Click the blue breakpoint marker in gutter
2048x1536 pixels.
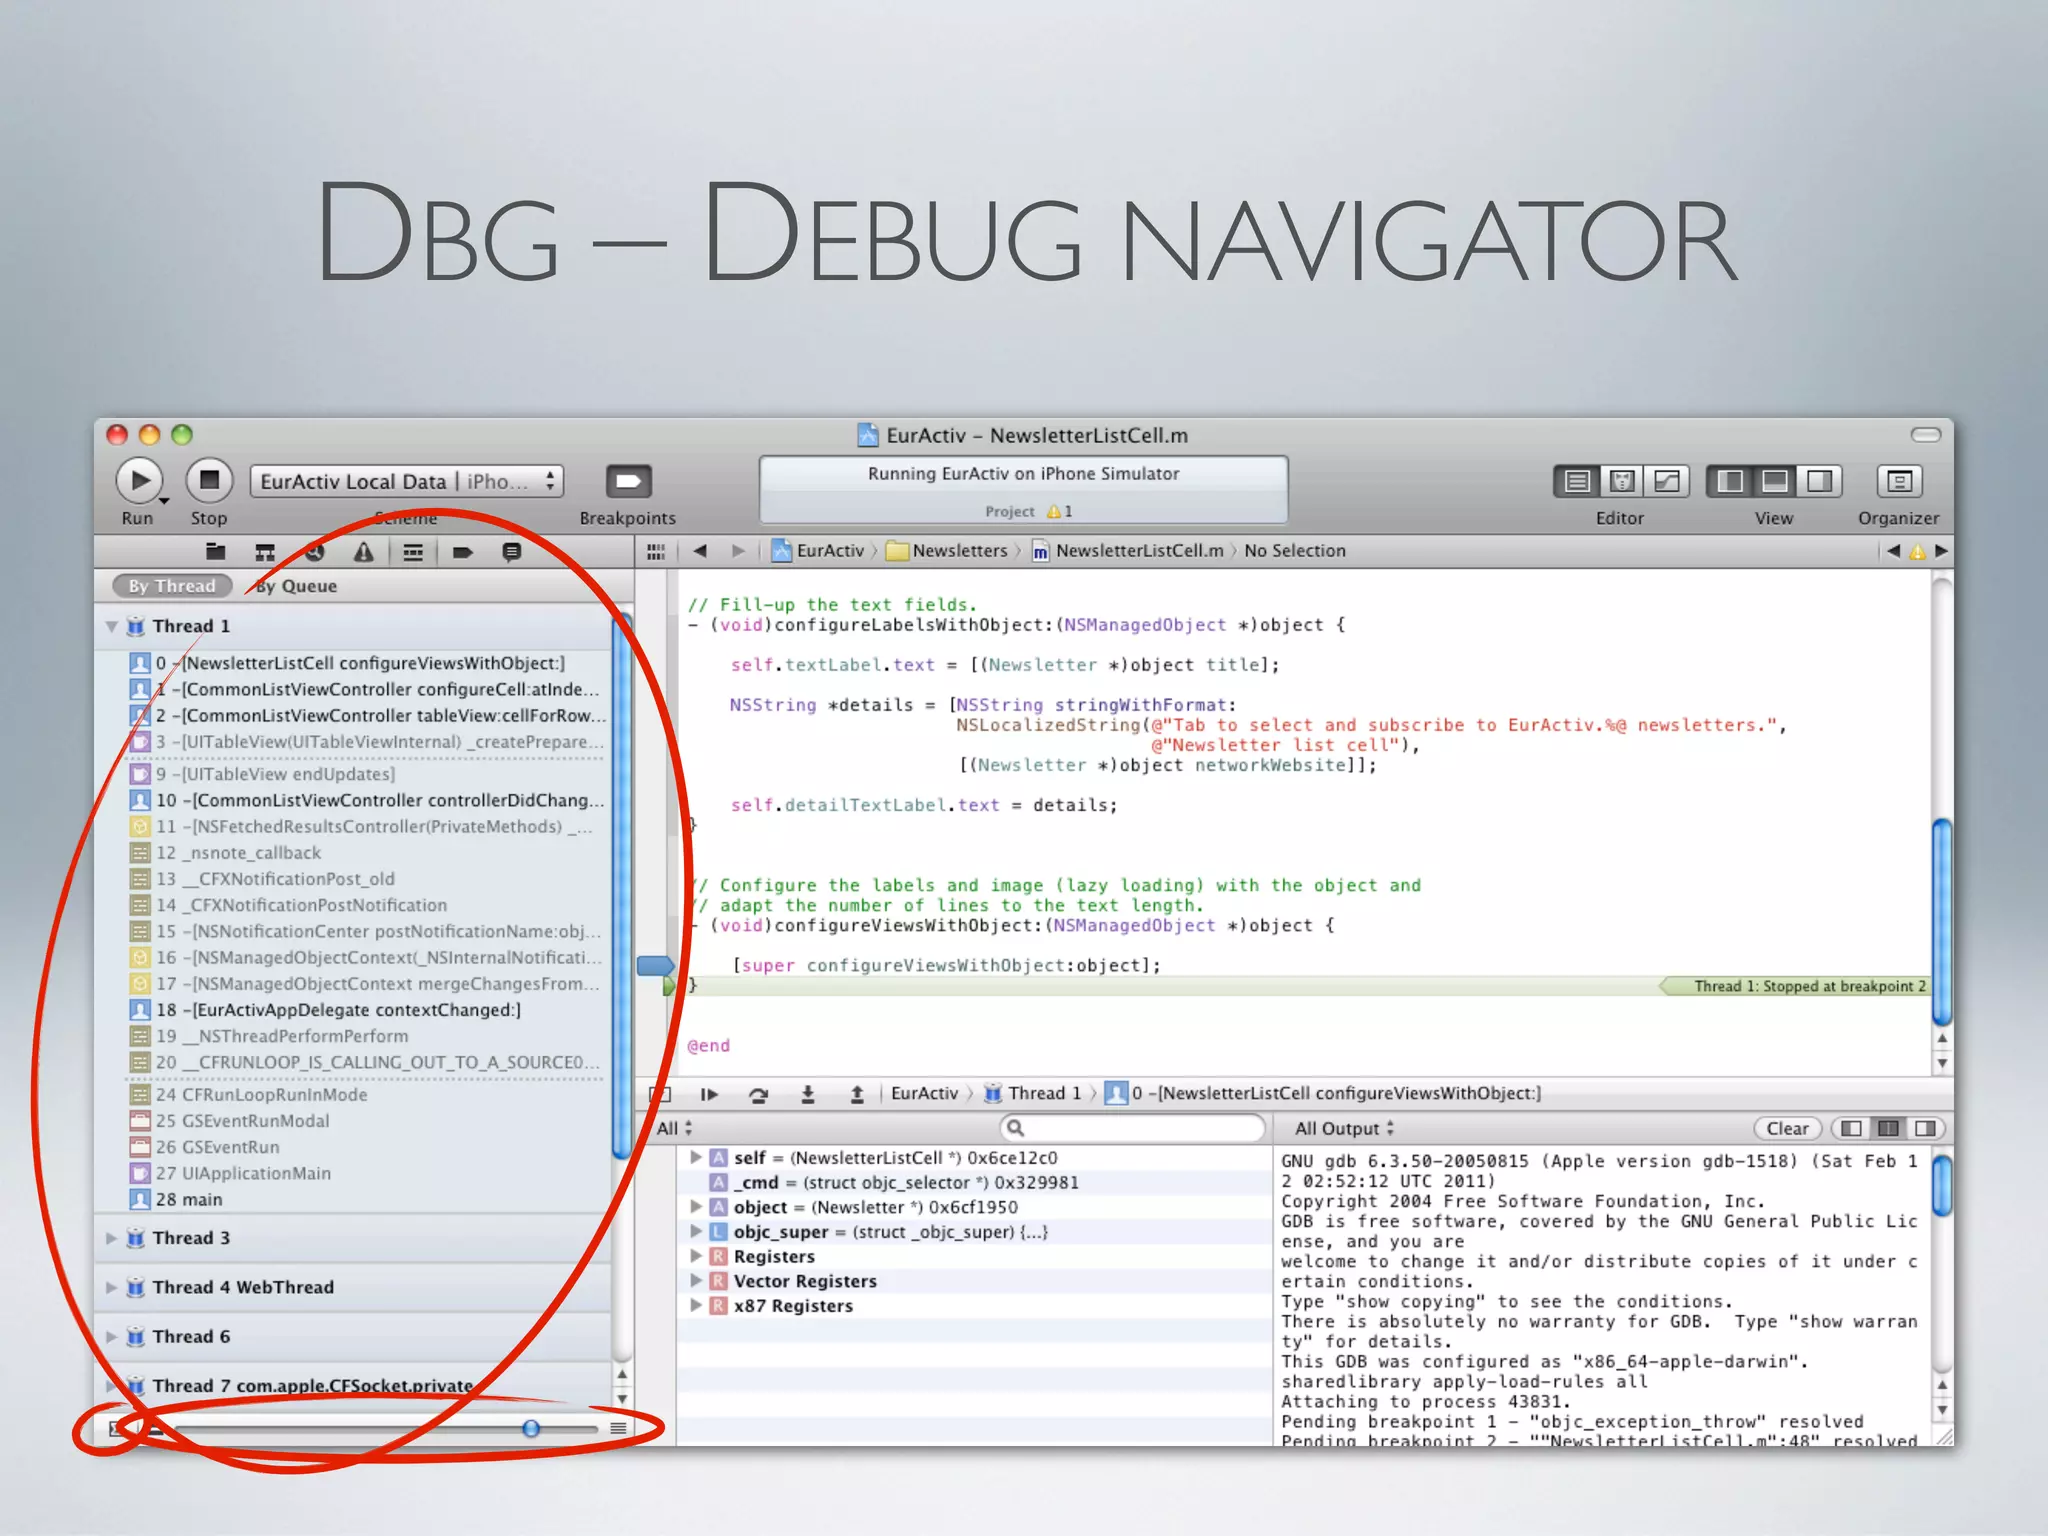[x=656, y=966]
